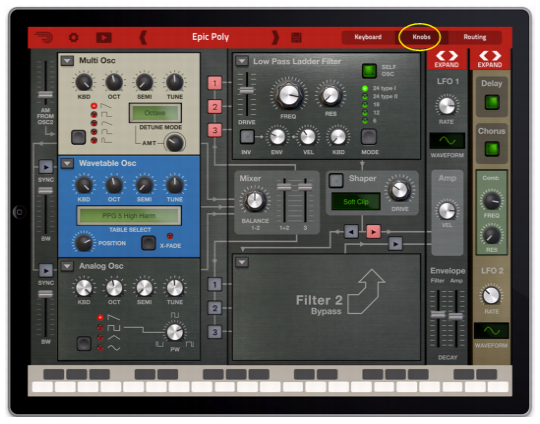Adjust the Mixer 3 level slider

[305, 187]
